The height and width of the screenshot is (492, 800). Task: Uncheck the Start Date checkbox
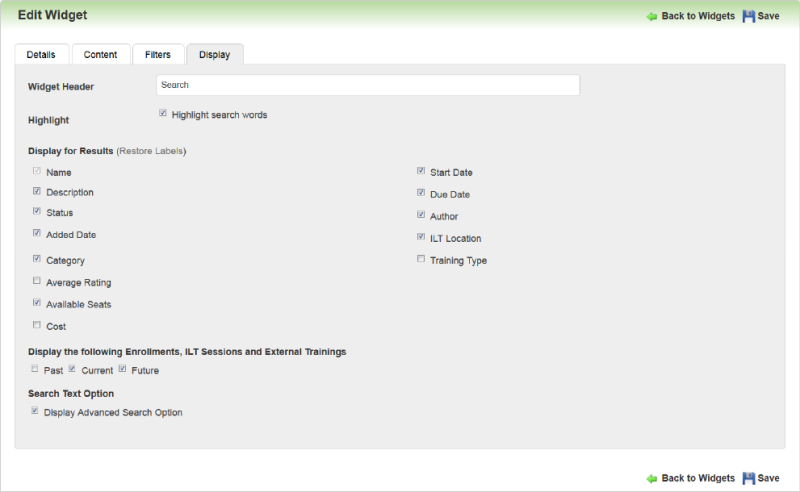(421, 170)
